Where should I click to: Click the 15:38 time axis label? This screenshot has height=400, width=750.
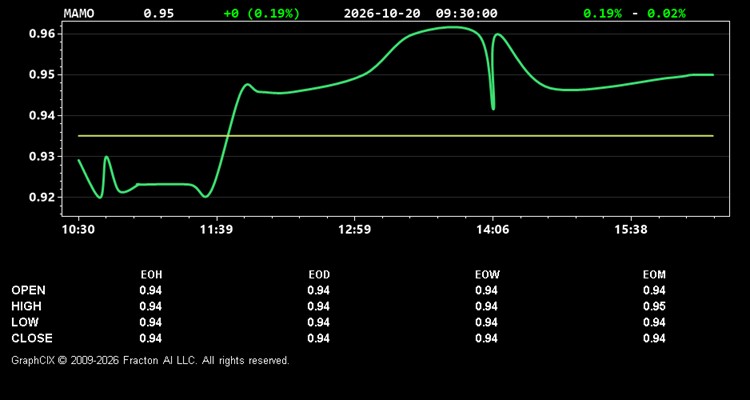(631, 230)
